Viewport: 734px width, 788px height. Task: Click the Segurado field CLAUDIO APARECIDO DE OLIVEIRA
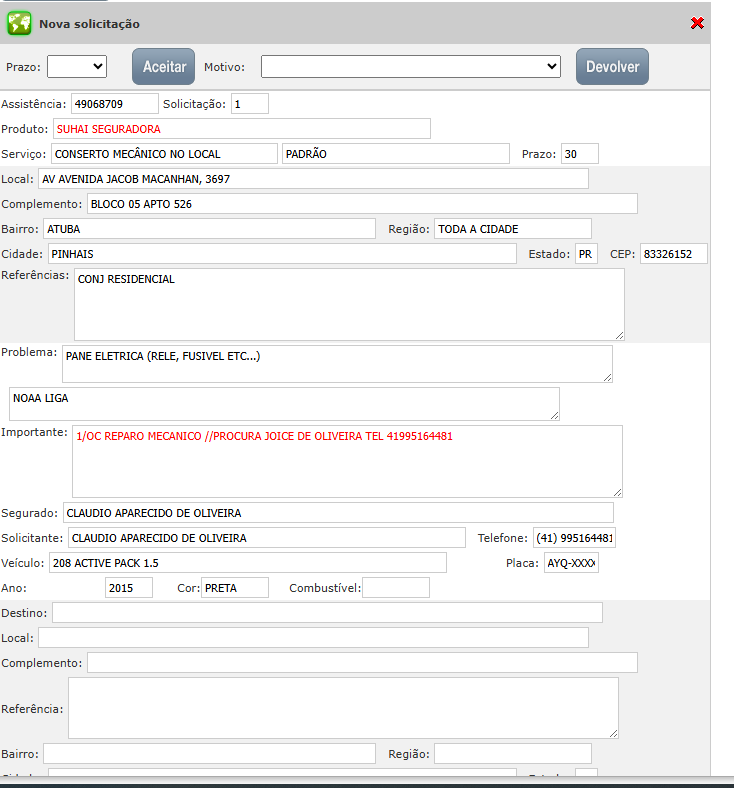[338, 513]
